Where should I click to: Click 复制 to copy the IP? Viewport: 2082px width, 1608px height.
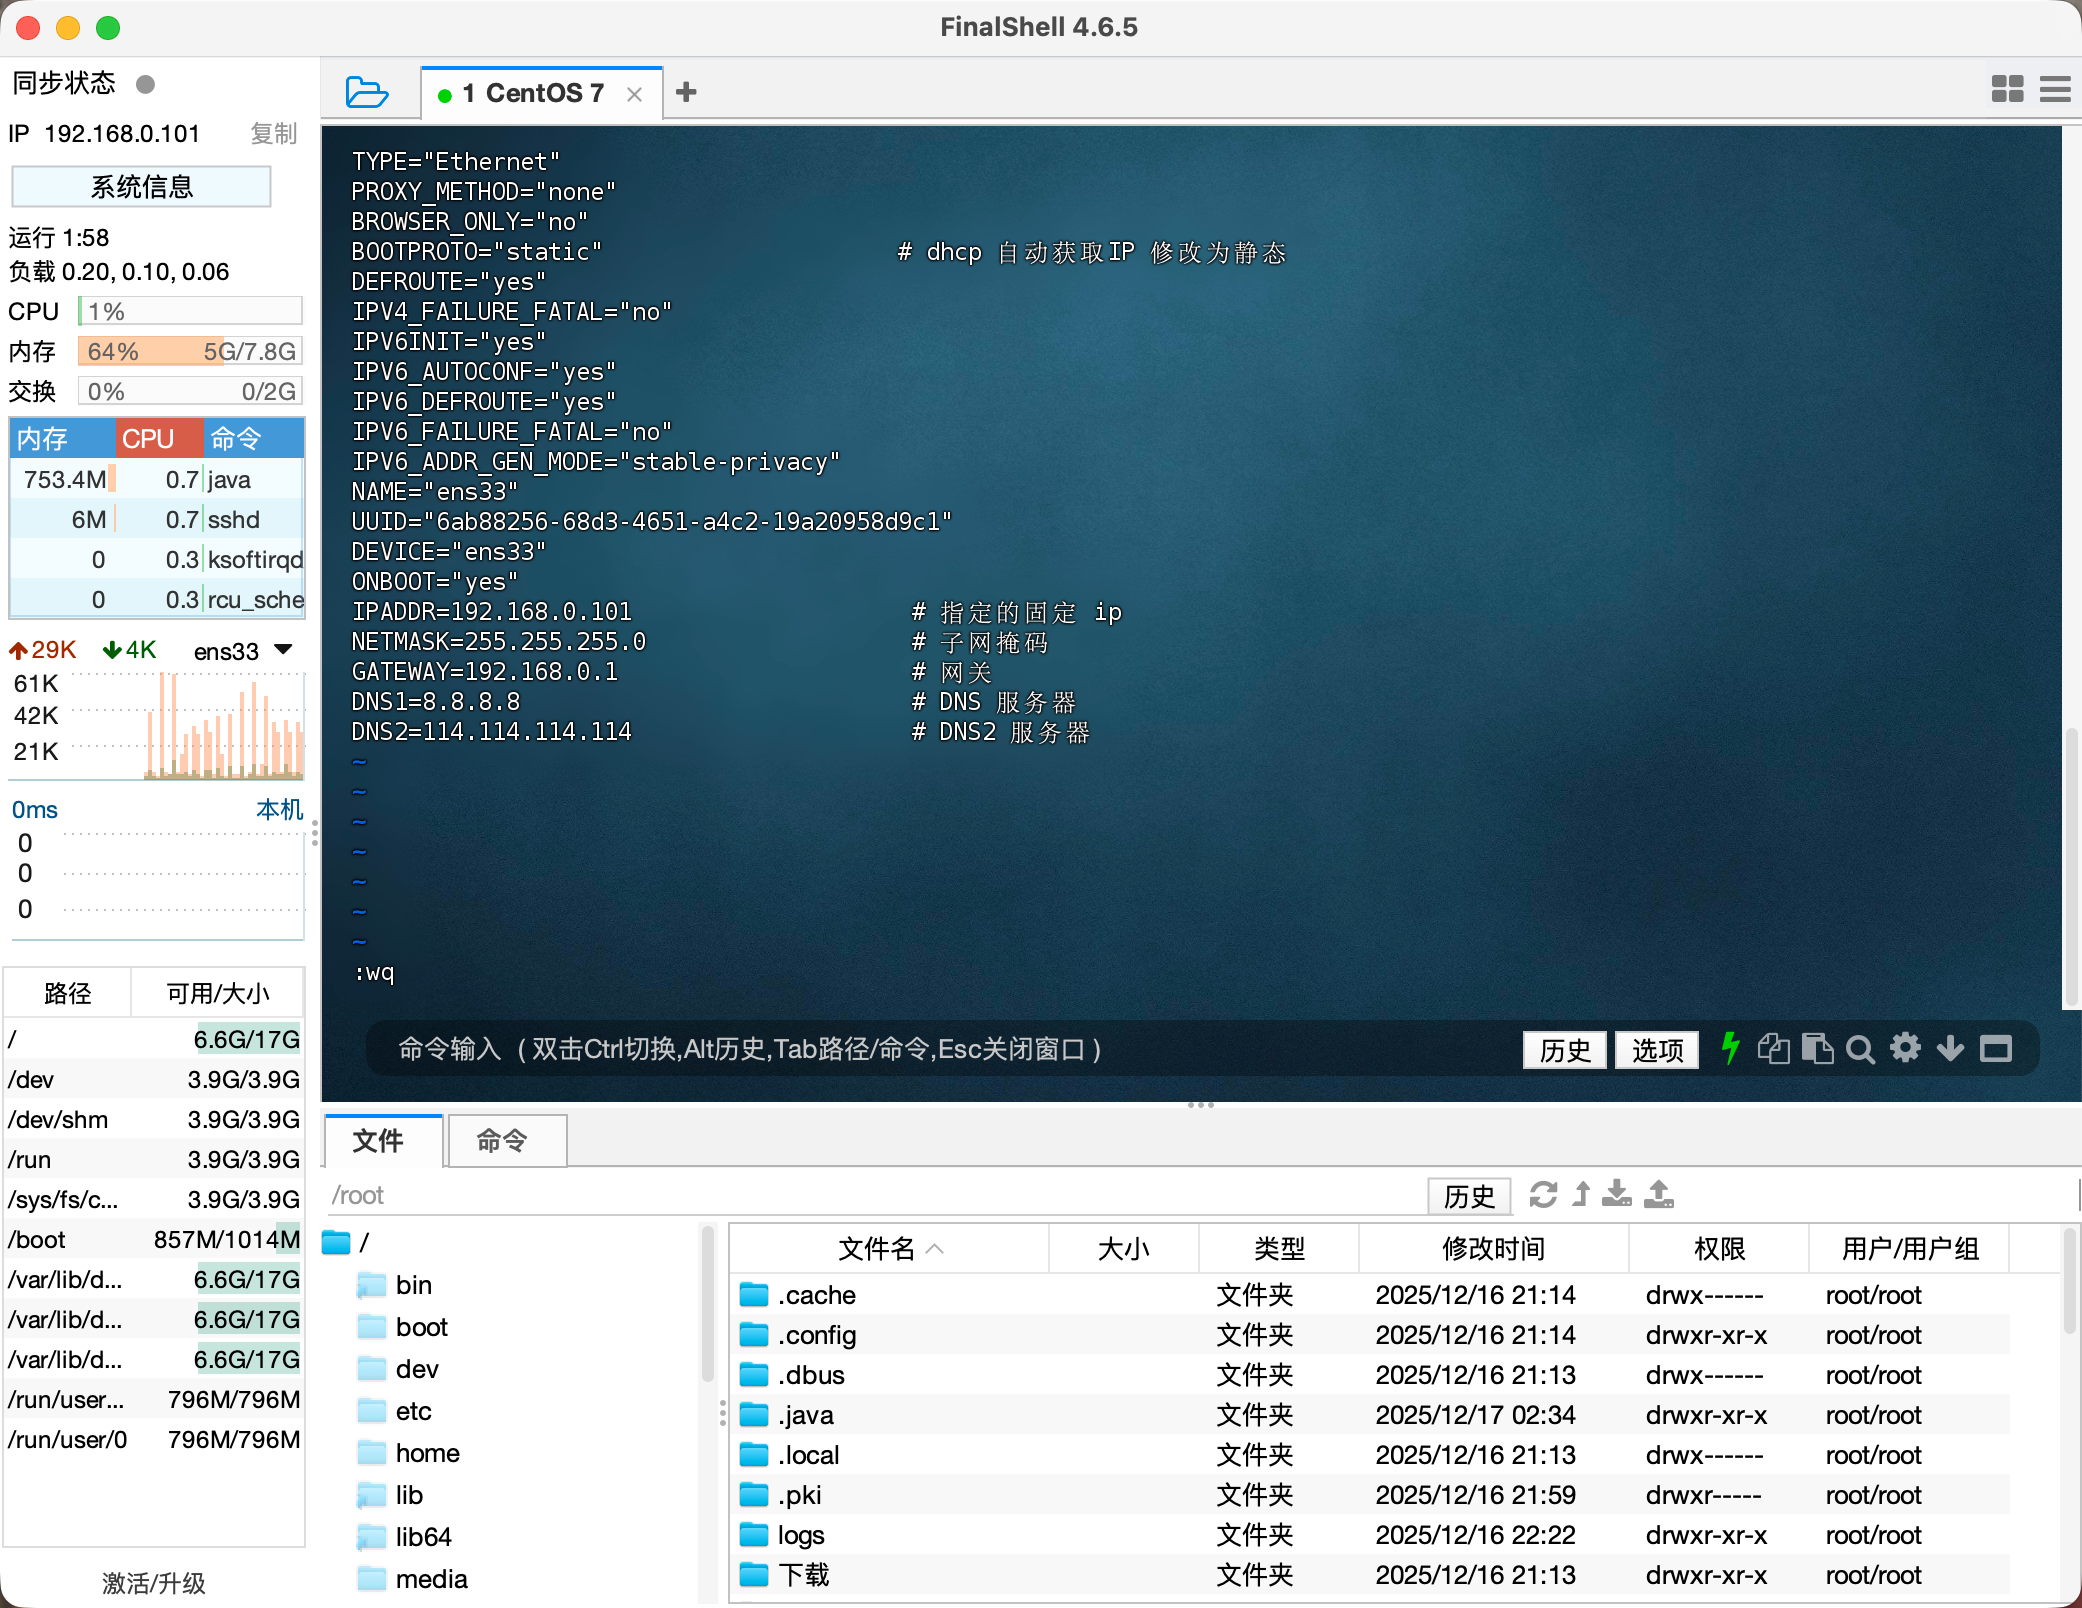273,134
